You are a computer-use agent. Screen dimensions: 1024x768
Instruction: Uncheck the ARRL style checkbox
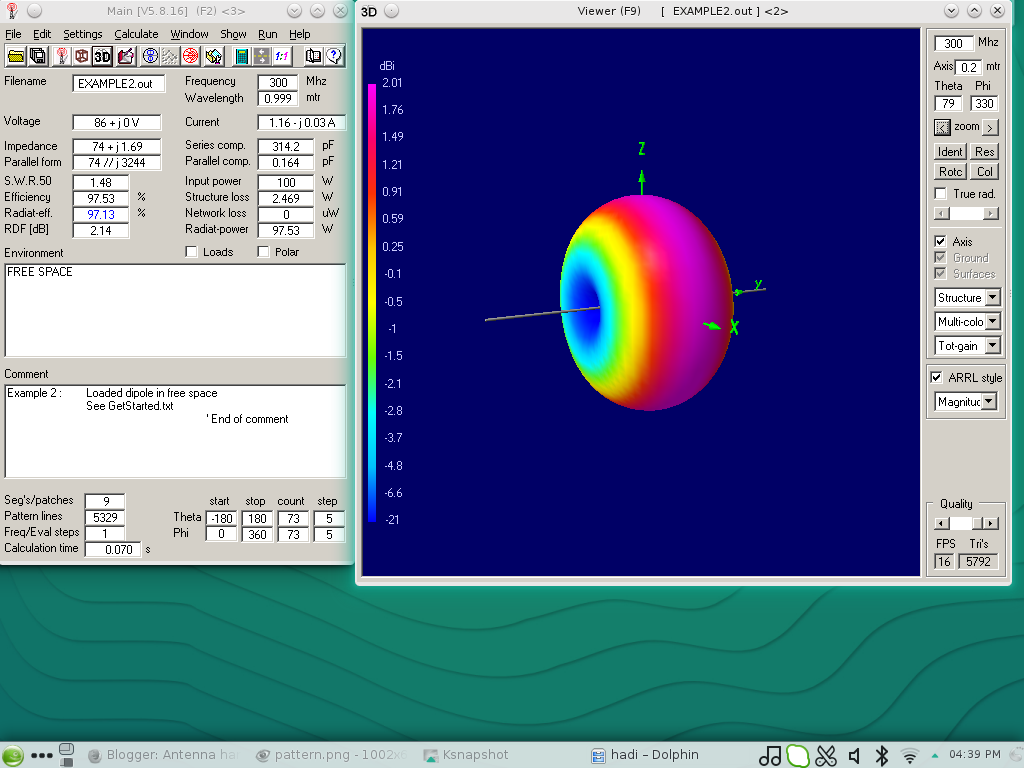pyautogui.click(x=936, y=377)
